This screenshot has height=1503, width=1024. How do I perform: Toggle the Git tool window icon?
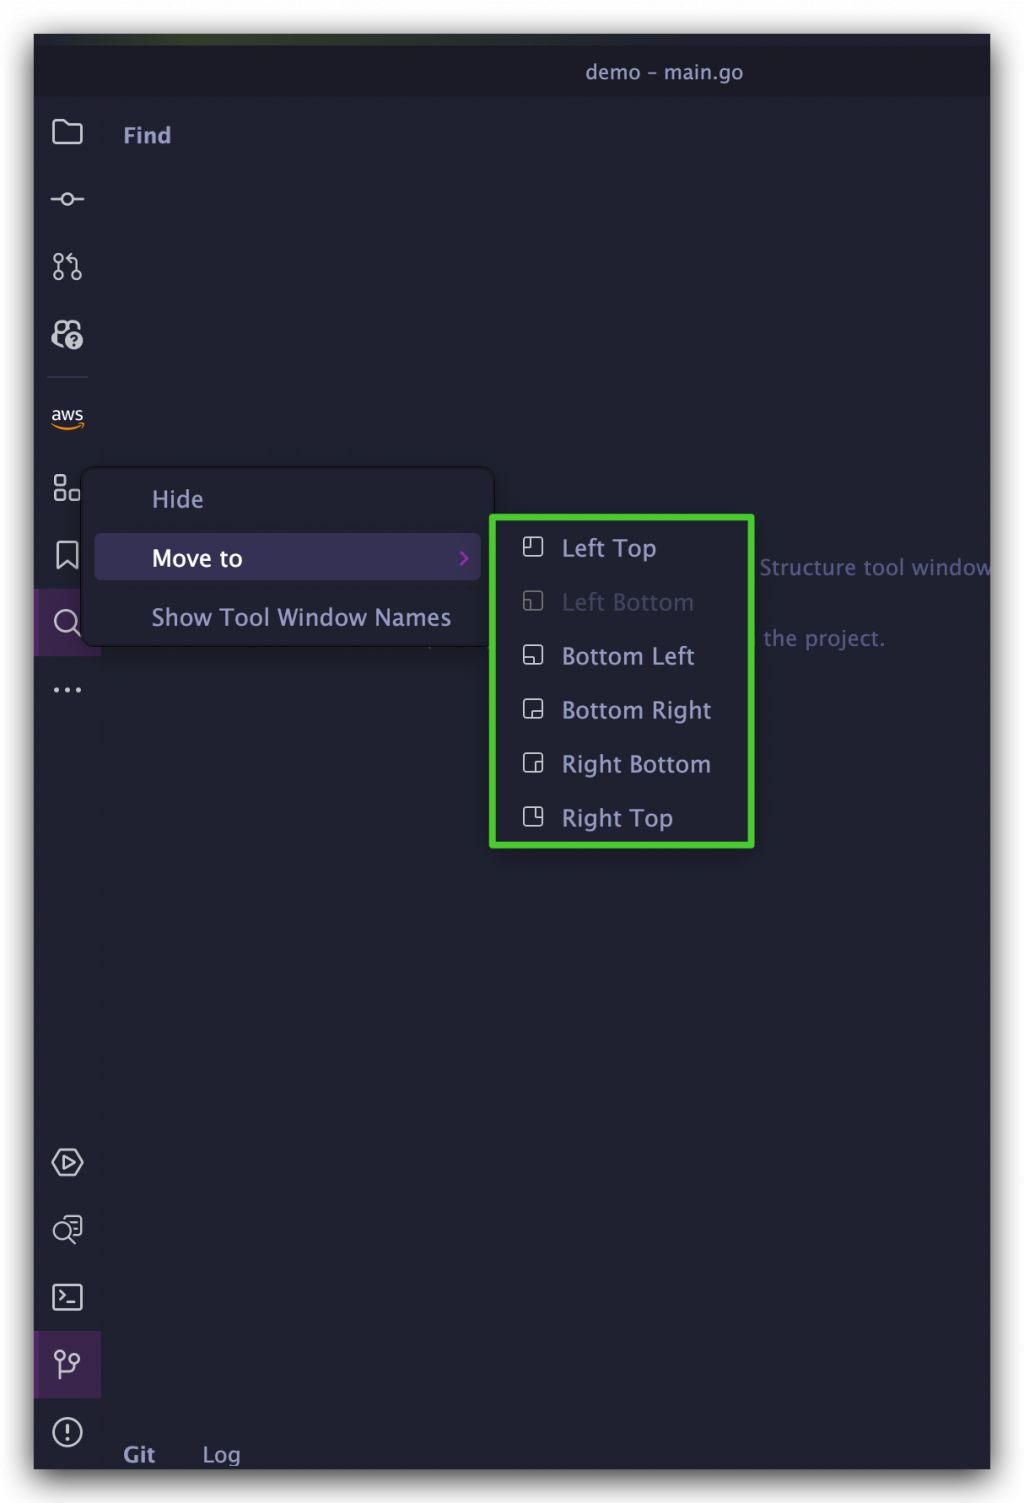pyautogui.click(x=67, y=1364)
